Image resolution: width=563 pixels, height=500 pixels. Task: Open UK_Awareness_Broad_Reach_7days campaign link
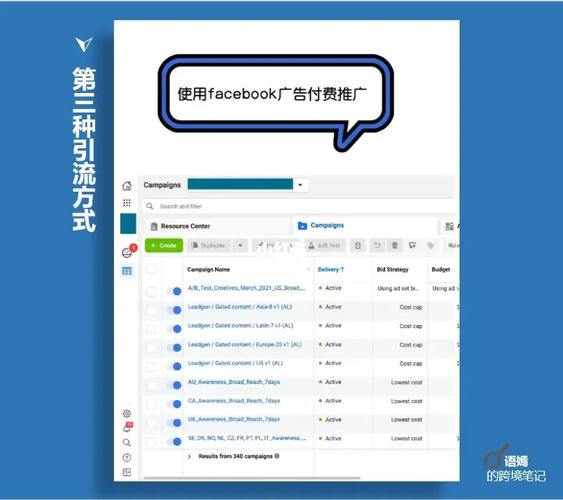pos(234,419)
